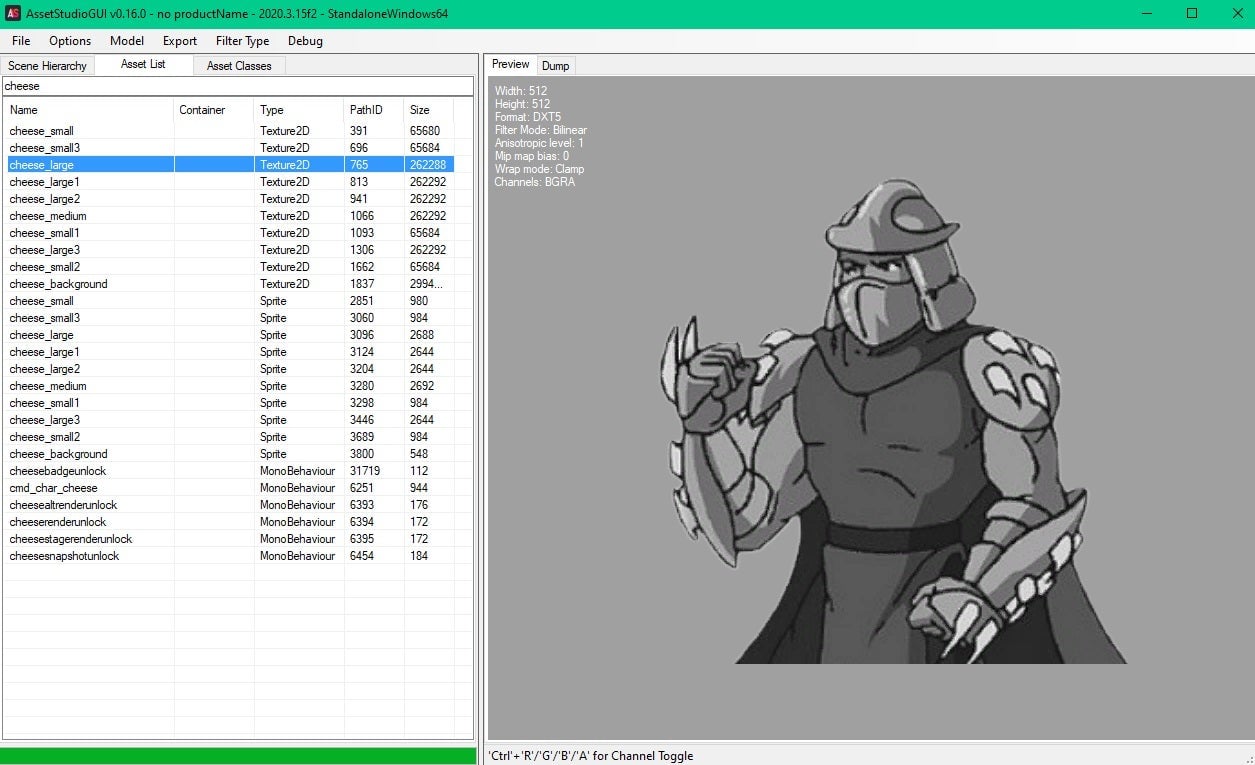The width and height of the screenshot is (1255, 765).
Task: Open the File menu
Action: (21, 41)
